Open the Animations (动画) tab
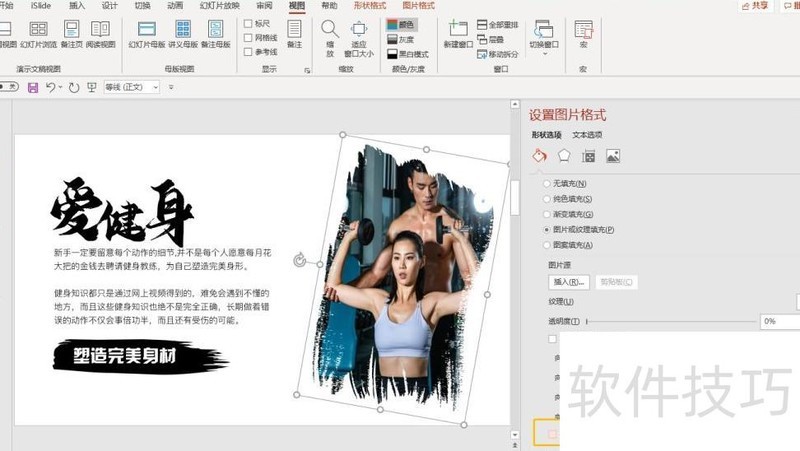This screenshot has height=451, width=800. (175, 6)
